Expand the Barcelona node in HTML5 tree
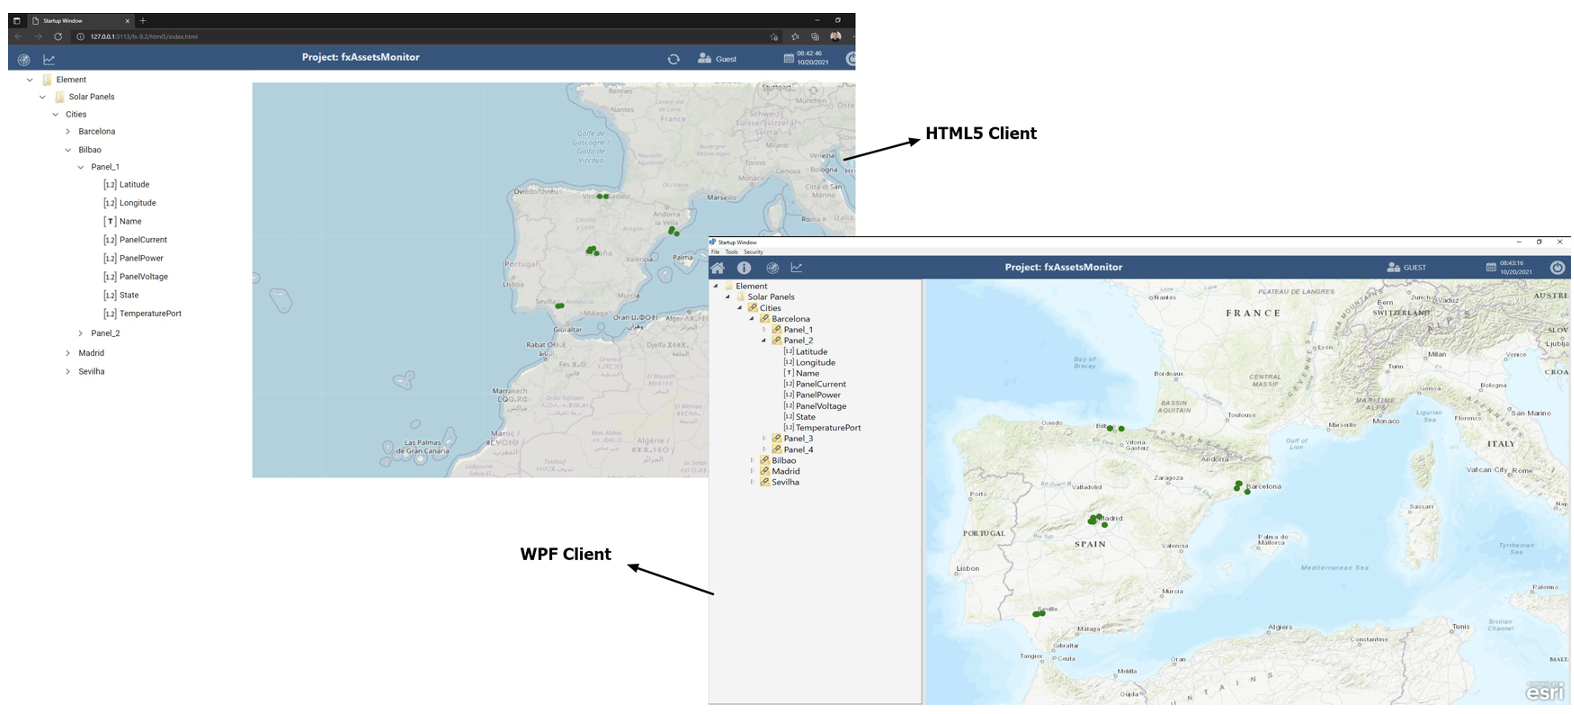The height and width of the screenshot is (714, 1574). [x=68, y=132]
